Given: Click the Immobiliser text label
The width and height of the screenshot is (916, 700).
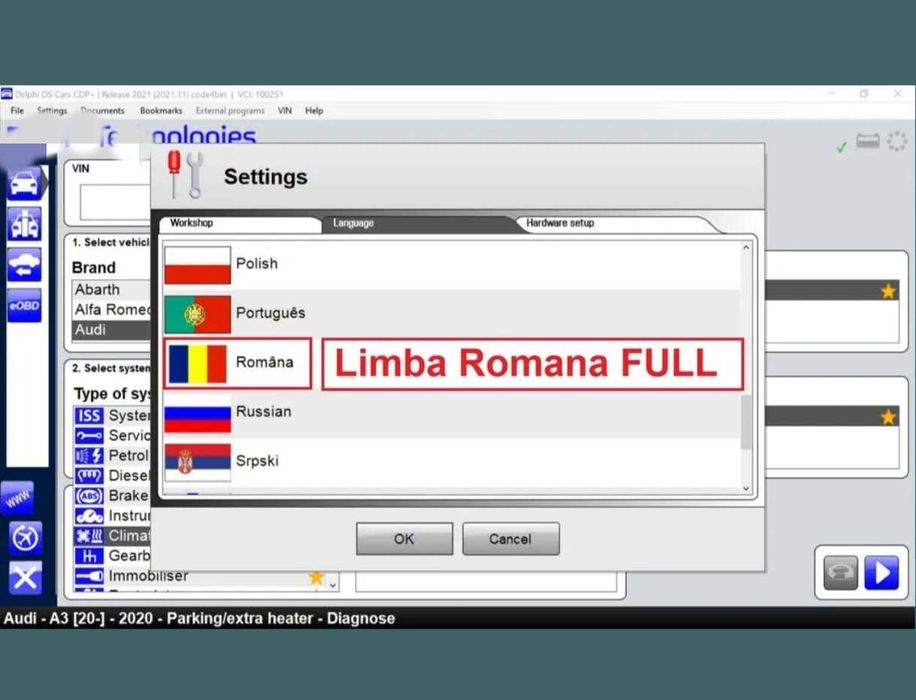Looking at the screenshot, I should click(148, 576).
